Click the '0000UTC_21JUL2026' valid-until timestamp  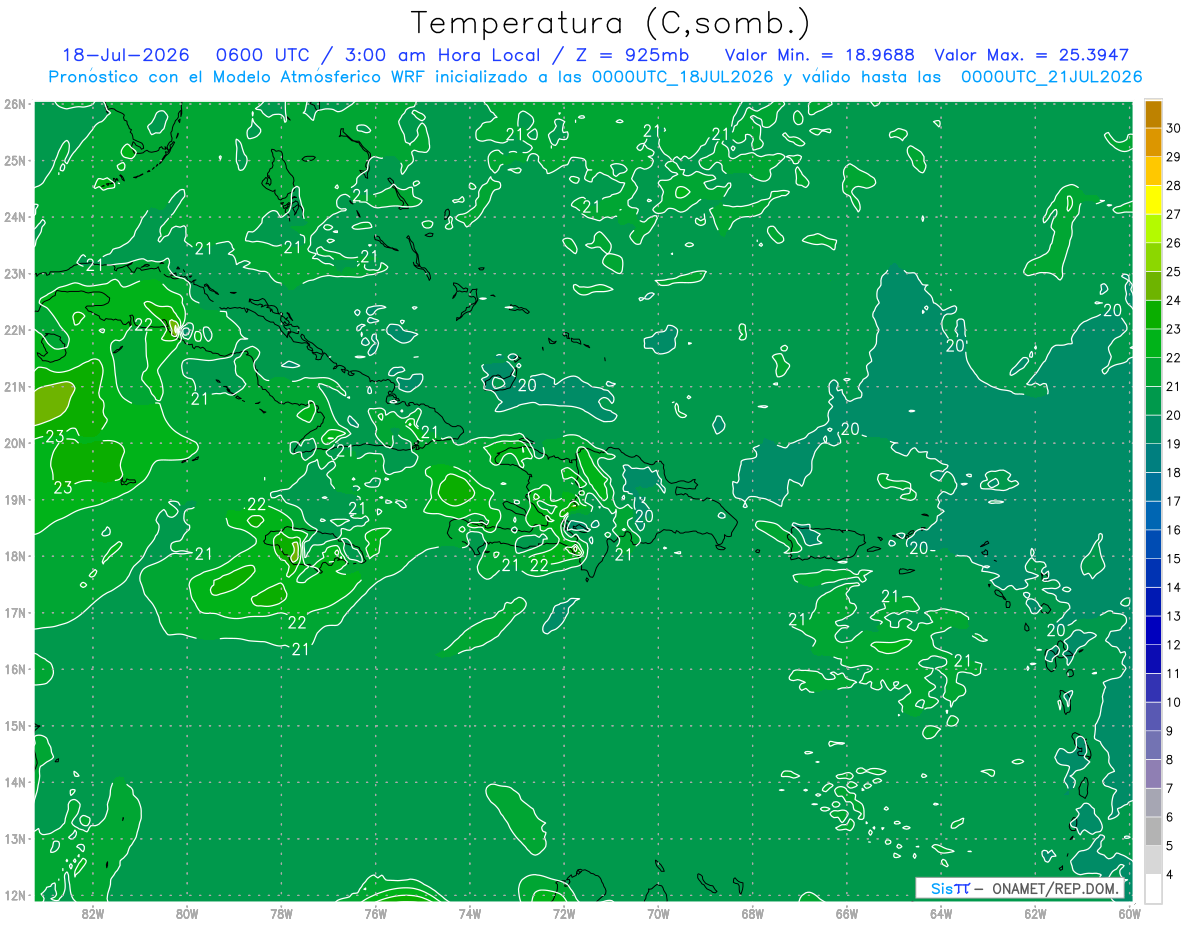pos(1052,77)
